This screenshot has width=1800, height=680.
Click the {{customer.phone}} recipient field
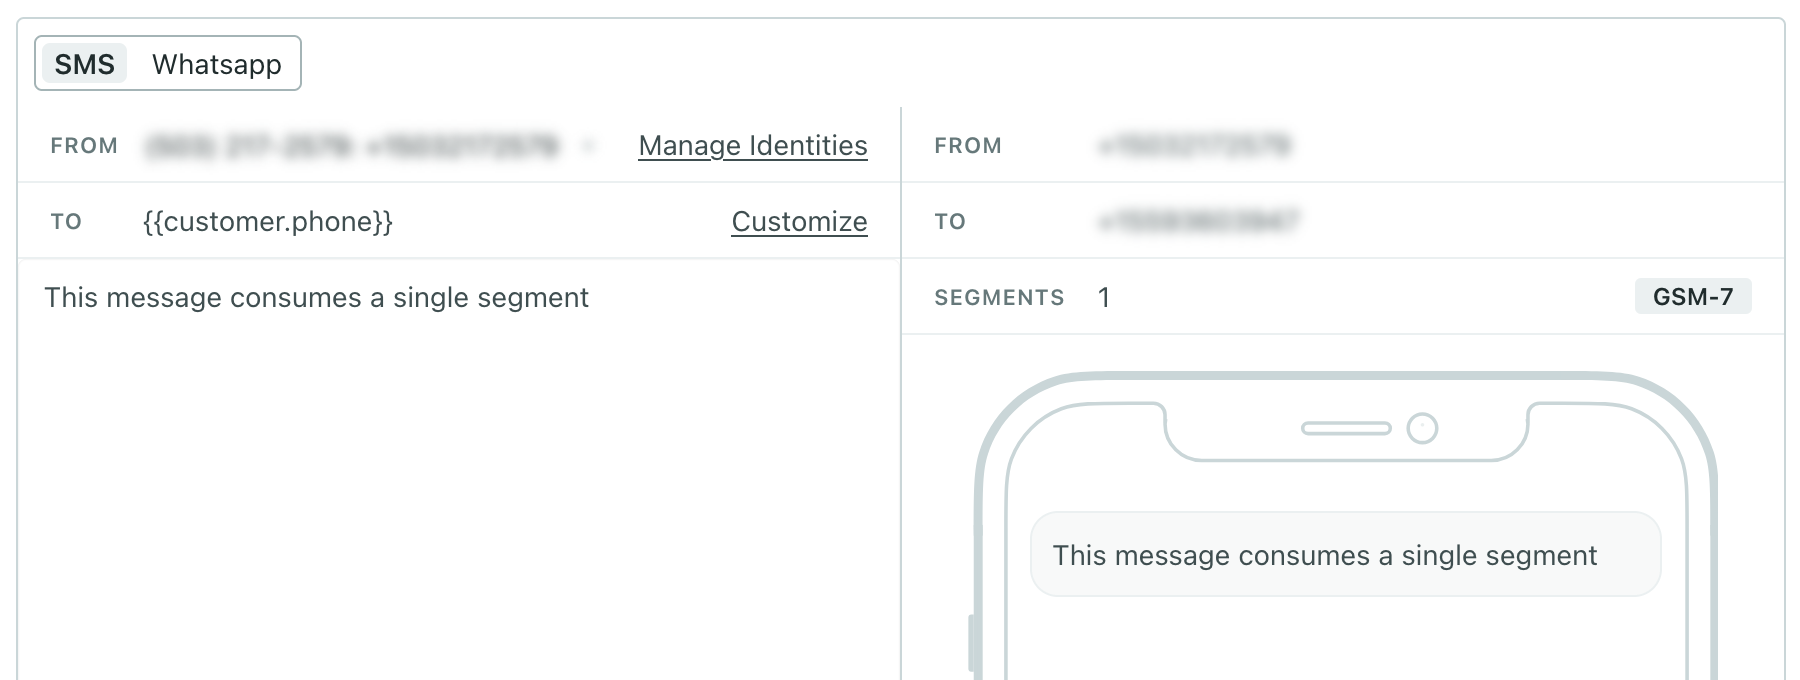pyautogui.click(x=268, y=222)
